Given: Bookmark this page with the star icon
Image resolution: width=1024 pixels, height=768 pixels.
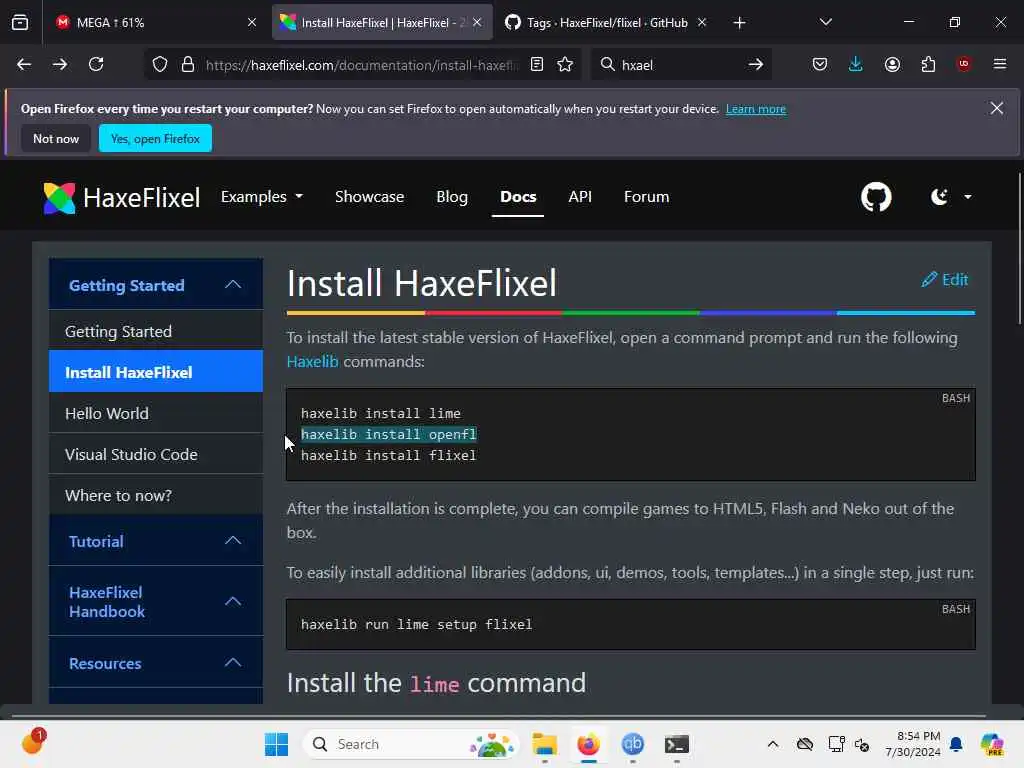Looking at the screenshot, I should point(565,64).
